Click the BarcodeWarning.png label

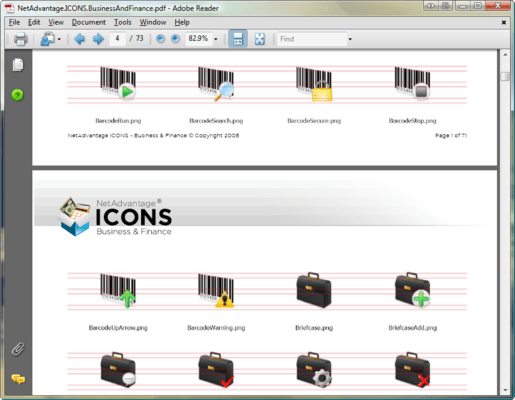[216, 328]
